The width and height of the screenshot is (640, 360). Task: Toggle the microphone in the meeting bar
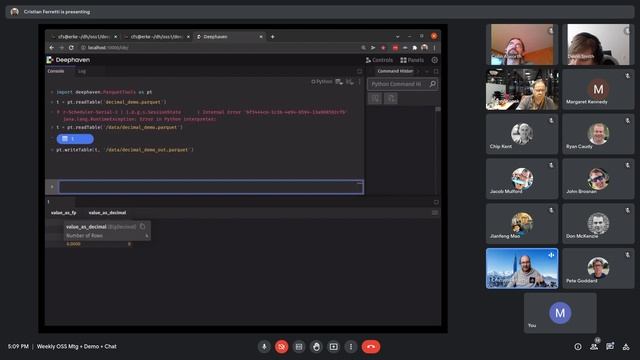(x=264, y=347)
